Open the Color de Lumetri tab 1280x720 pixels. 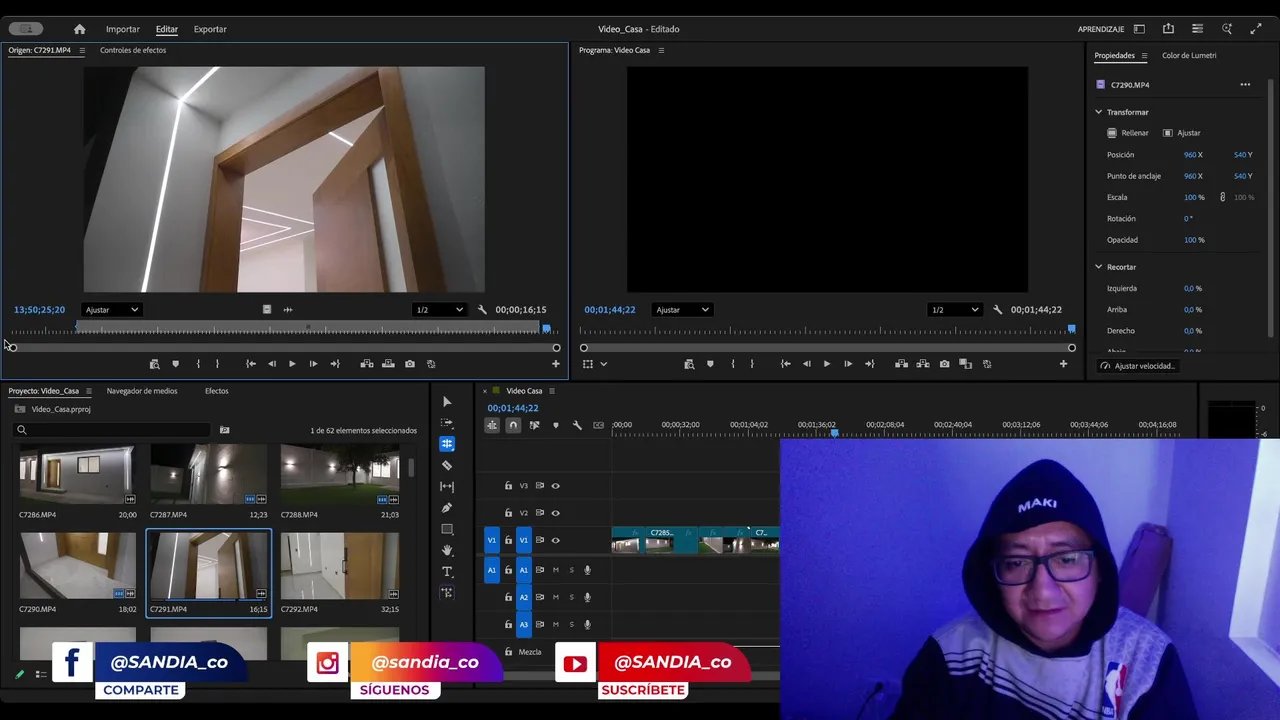(x=1189, y=56)
